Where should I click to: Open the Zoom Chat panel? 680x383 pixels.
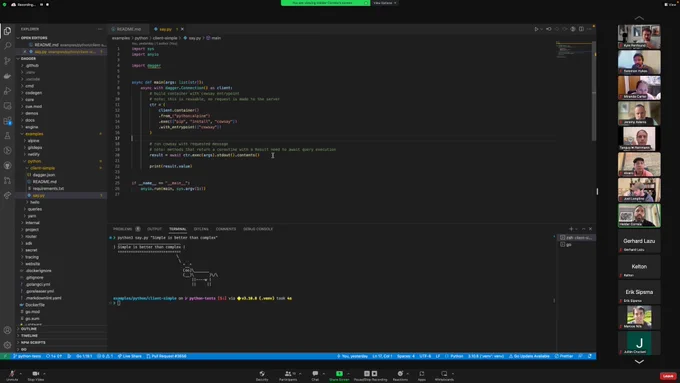click(315, 376)
